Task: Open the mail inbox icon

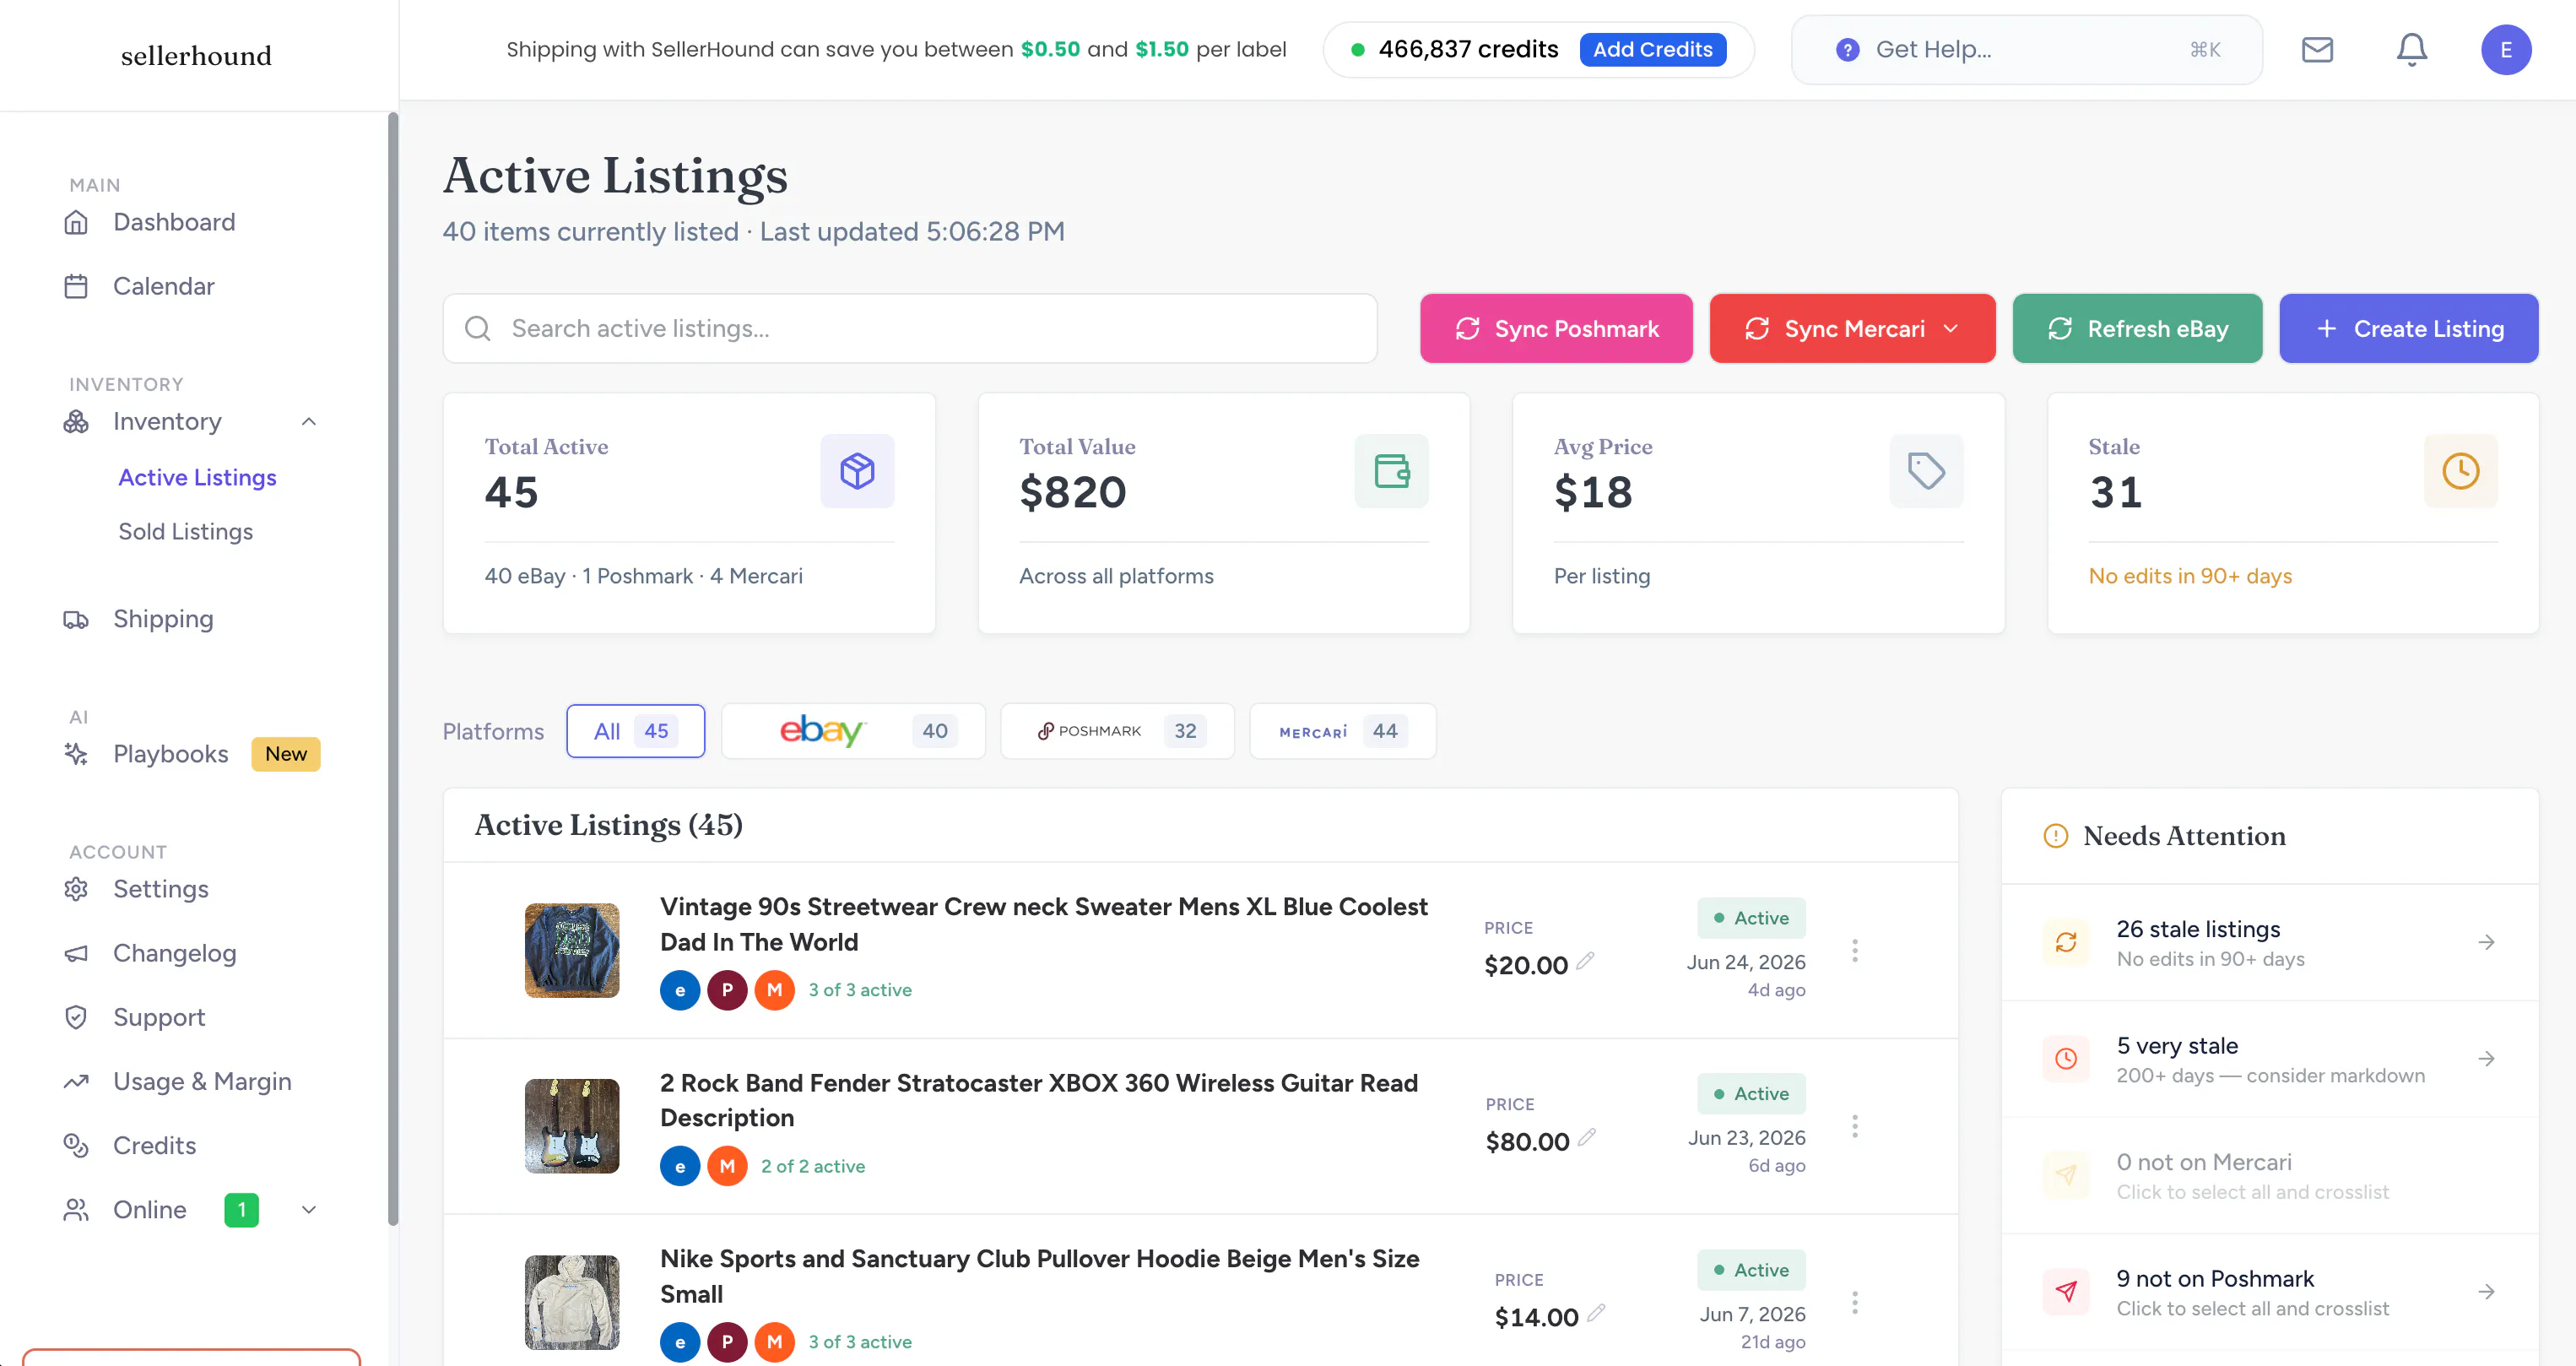Action: click(2317, 49)
